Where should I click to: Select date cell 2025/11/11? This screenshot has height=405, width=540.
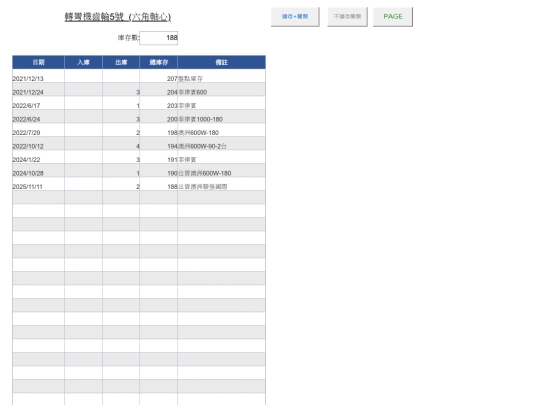38,184
